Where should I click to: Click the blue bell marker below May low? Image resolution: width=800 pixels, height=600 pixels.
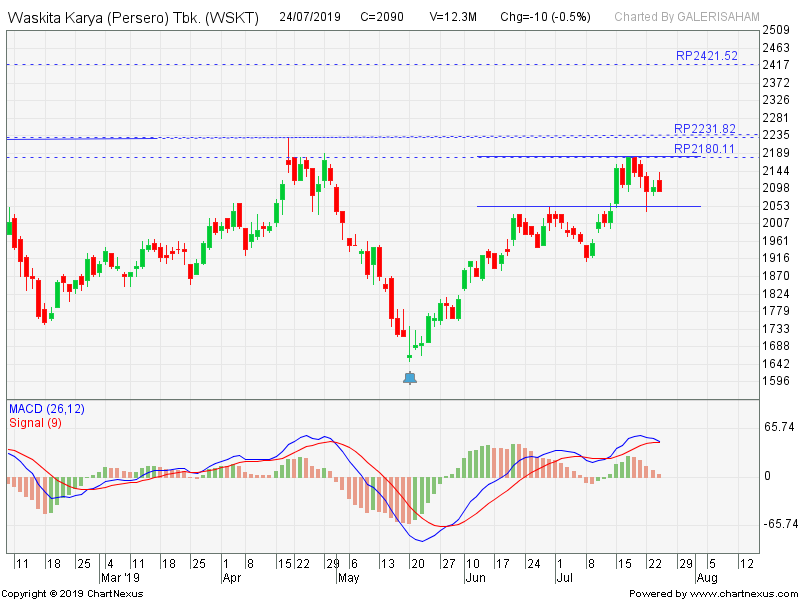click(x=410, y=378)
